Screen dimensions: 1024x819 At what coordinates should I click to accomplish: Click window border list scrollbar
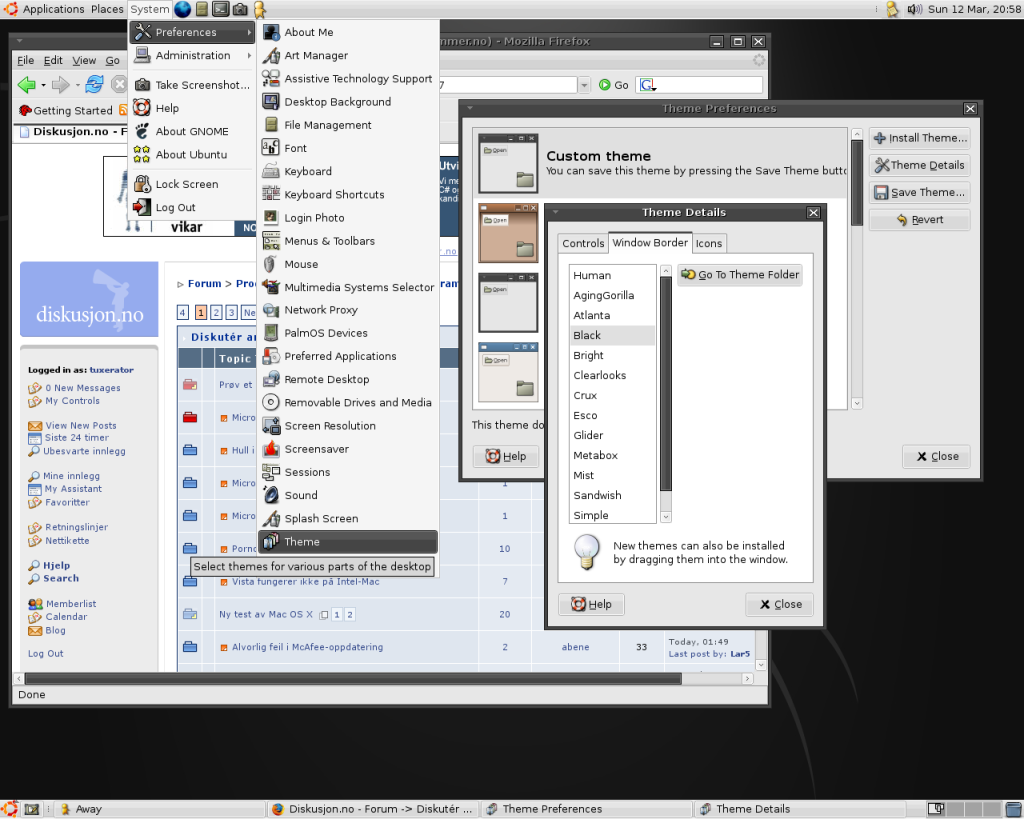coord(665,383)
